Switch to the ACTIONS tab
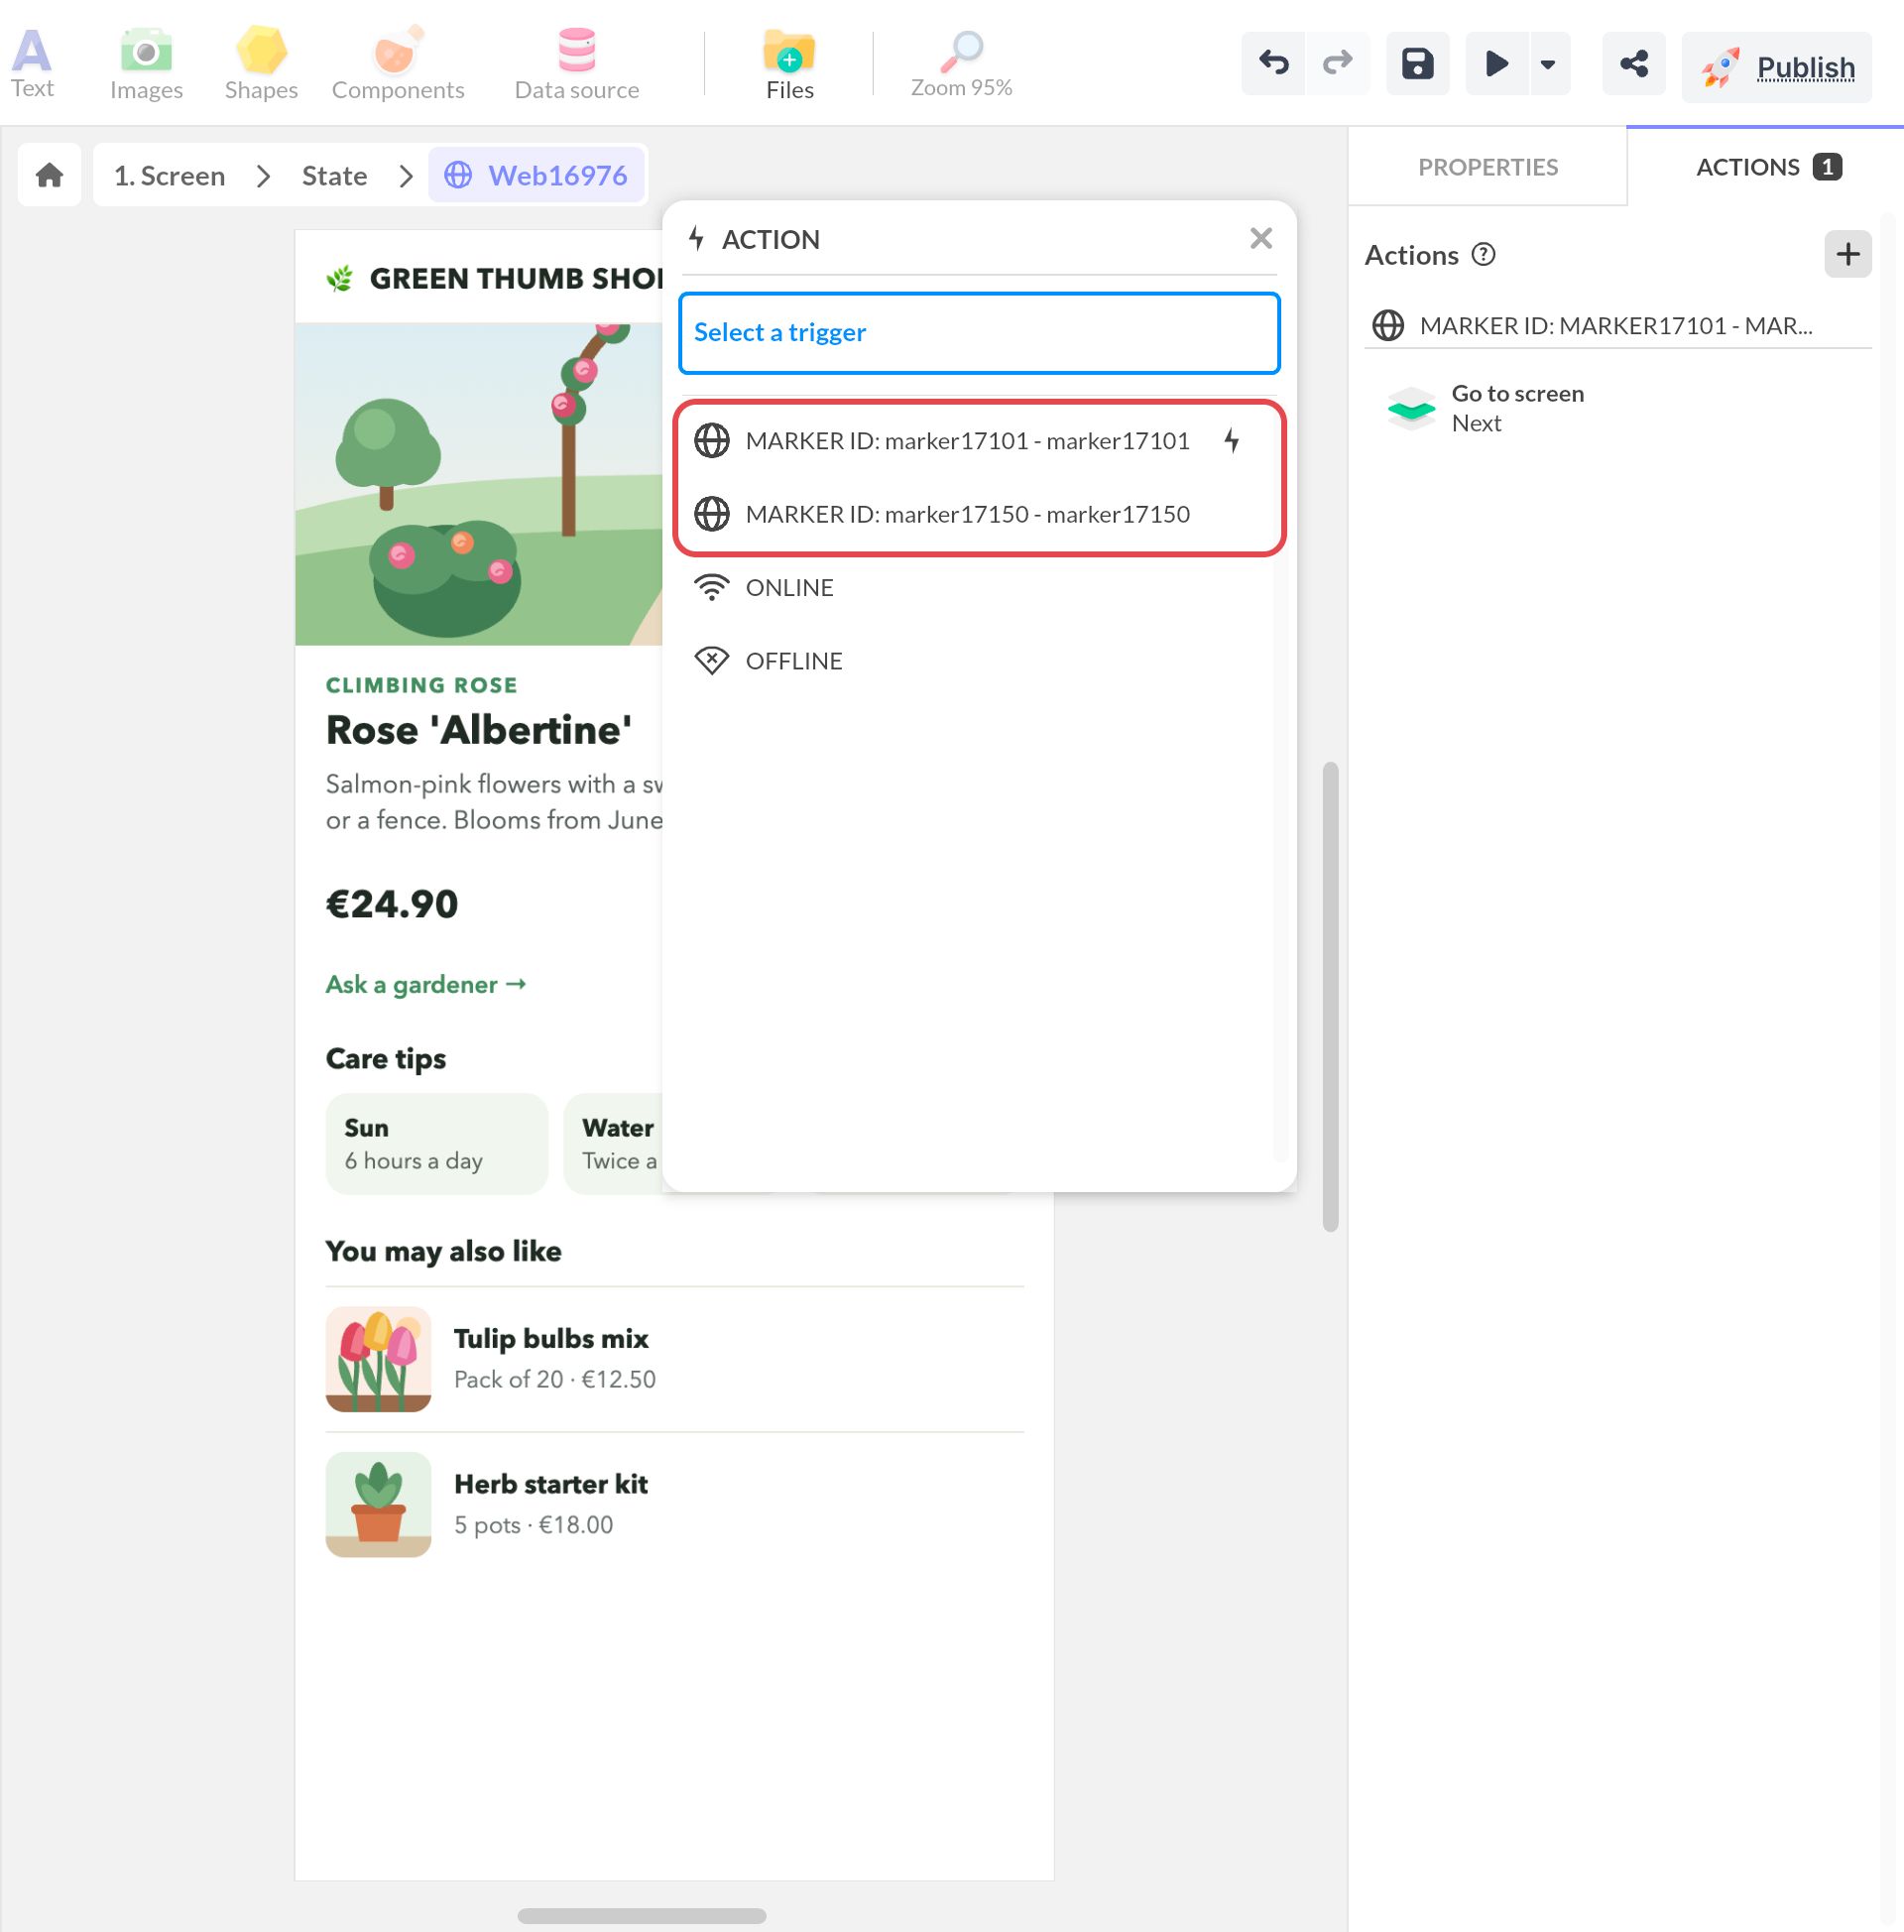1904x1932 pixels. coord(1766,167)
